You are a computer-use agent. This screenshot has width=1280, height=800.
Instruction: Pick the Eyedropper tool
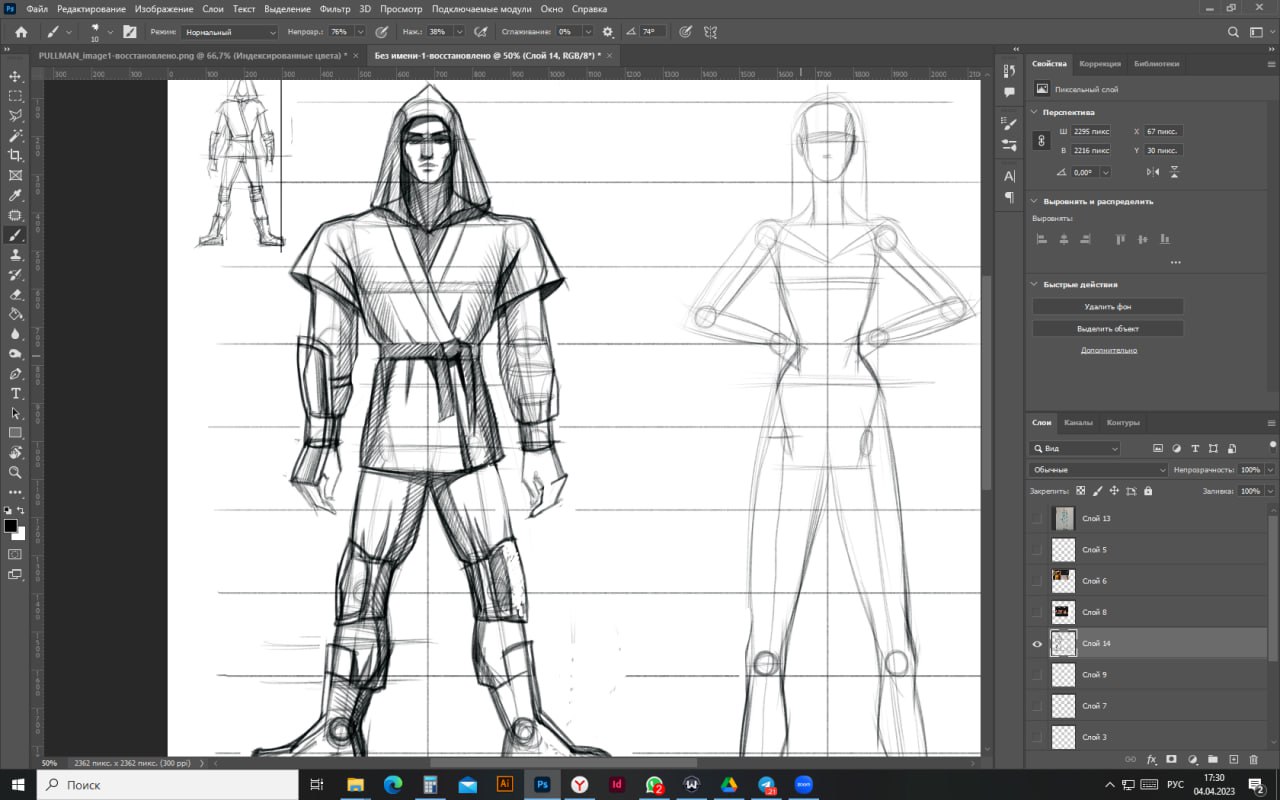point(15,195)
